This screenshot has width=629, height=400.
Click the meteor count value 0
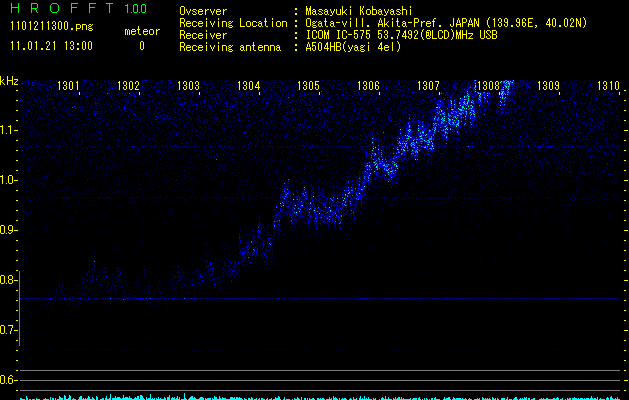pyautogui.click(x=142, y=46)
